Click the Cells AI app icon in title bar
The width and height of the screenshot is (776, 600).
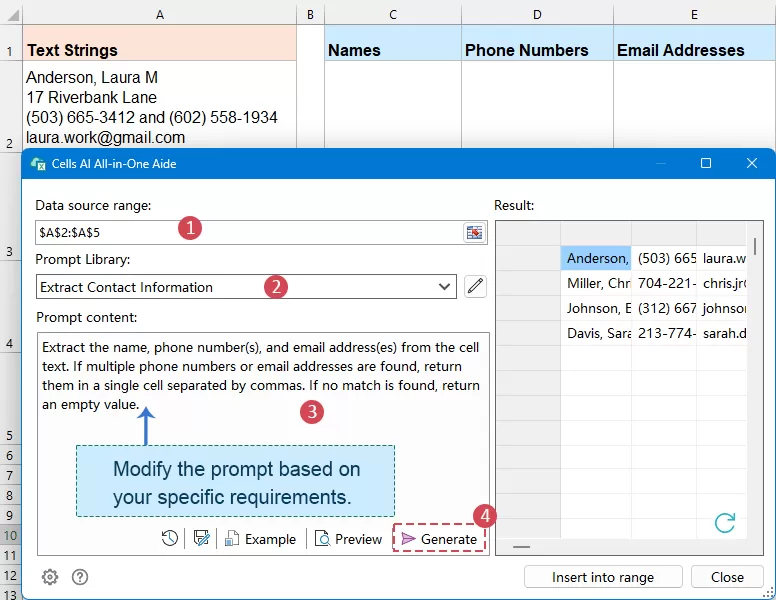pyautogui.click(x=38, y=164)
